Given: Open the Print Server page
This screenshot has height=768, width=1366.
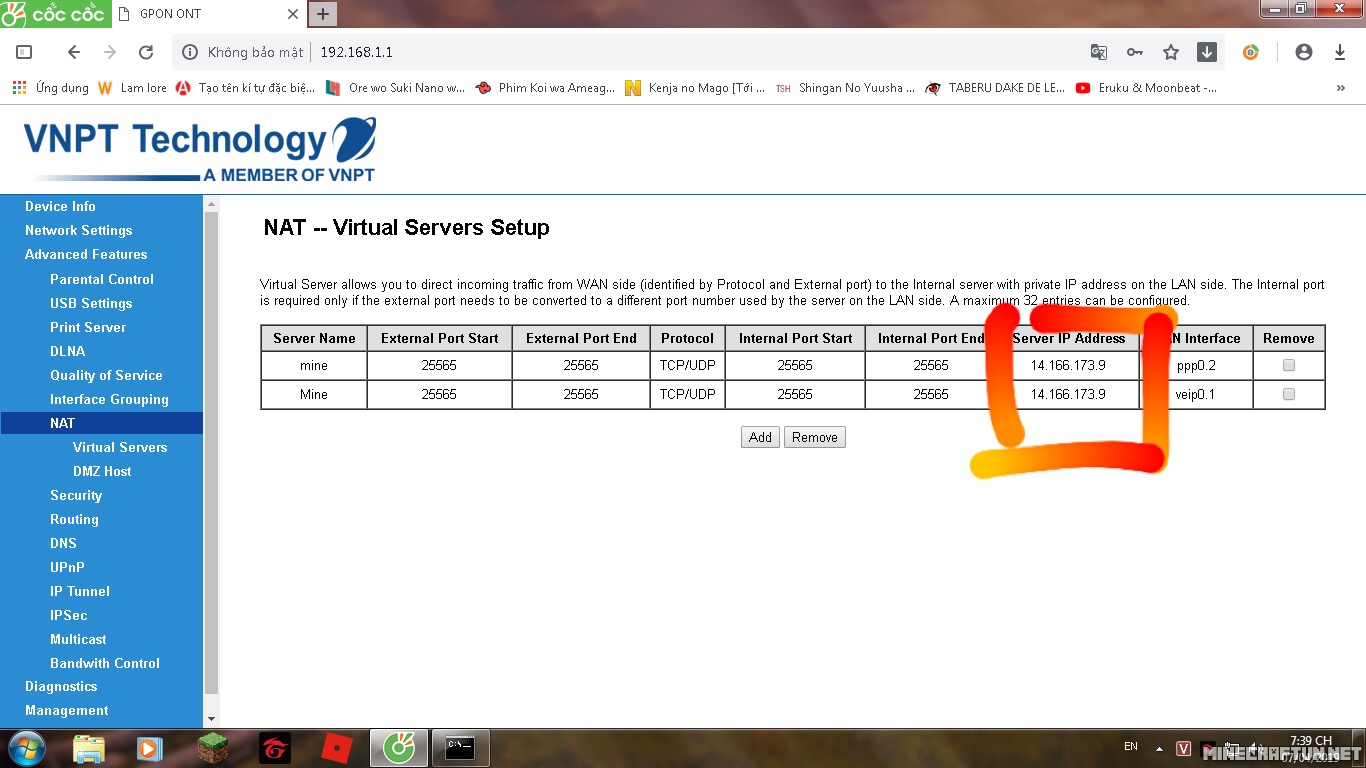Looking at the screenshot, I should [x=88, y=327].
